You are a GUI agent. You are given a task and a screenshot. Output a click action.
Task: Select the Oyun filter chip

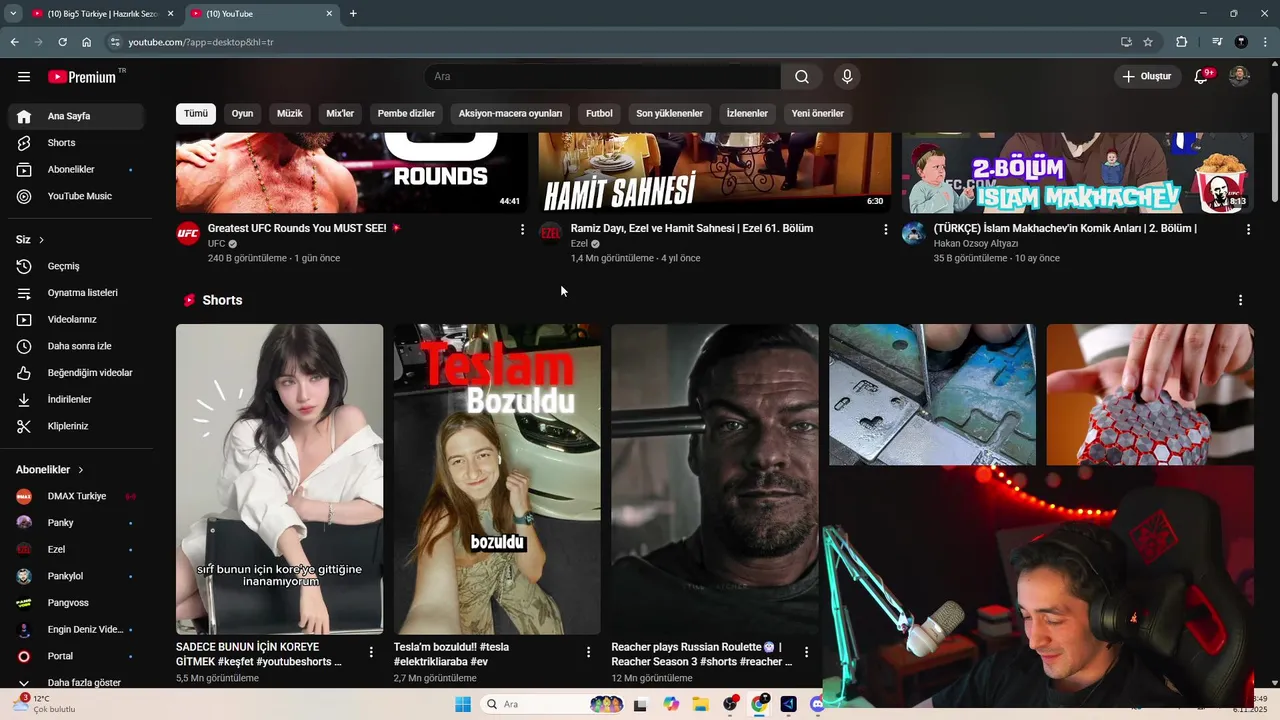pyautogui.click(x=243, y=114)
